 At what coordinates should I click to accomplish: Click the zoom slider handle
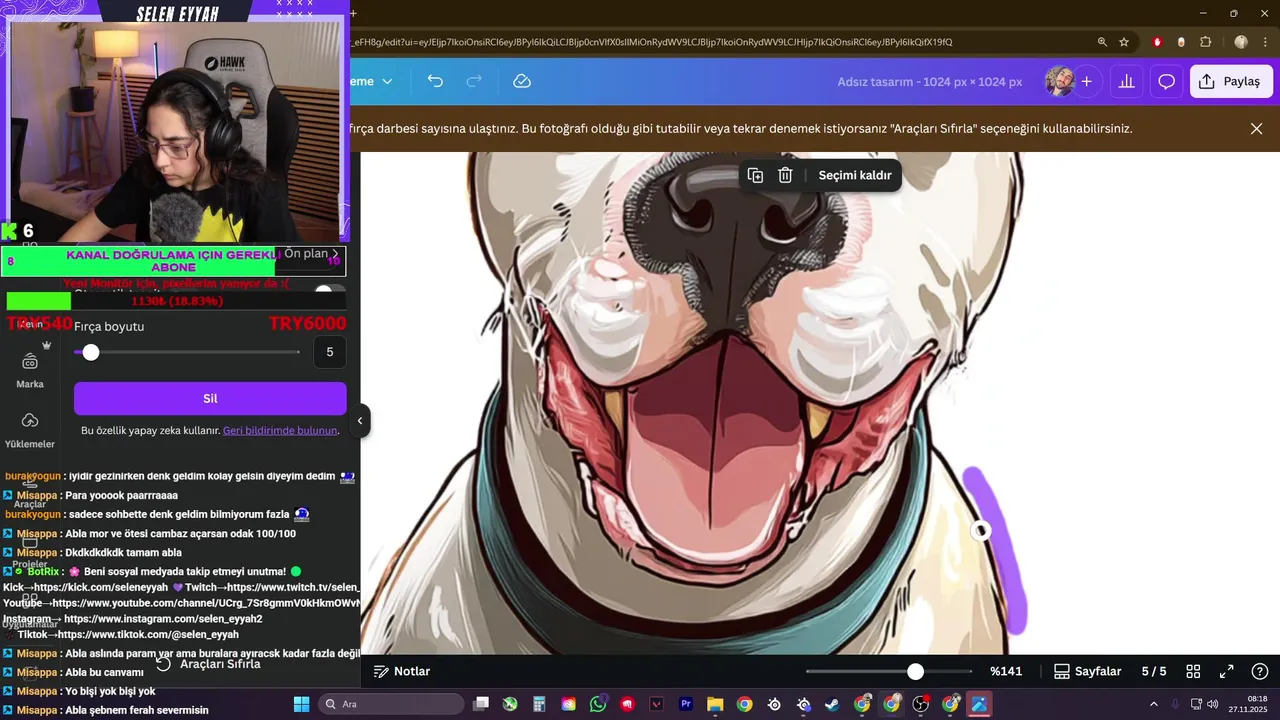point(916,672)
